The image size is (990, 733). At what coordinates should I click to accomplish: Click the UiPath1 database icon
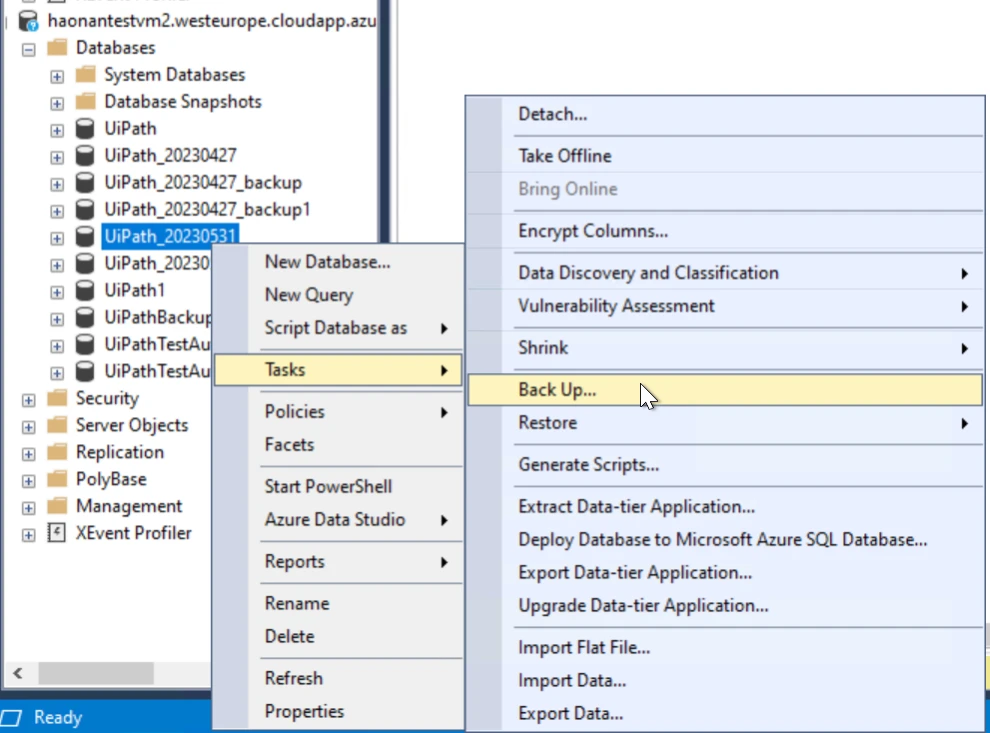click(x=85, y=290)
